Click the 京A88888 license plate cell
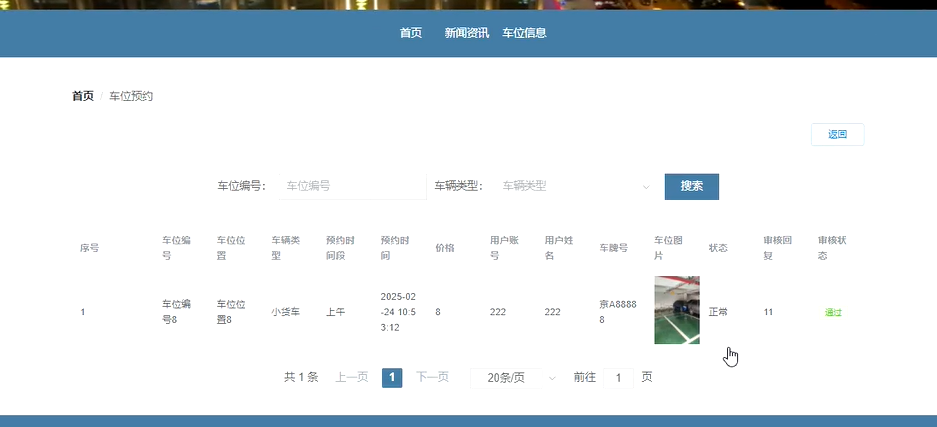 [618, 312]
